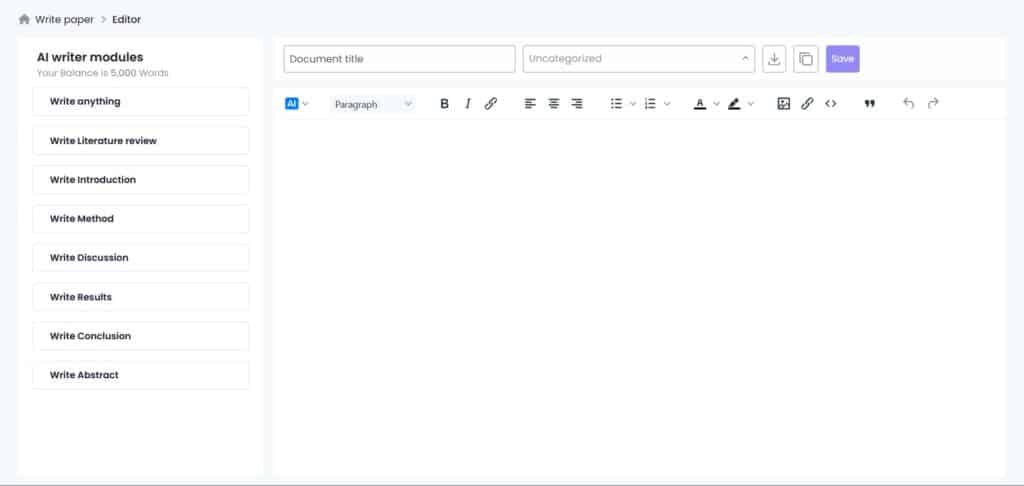
Task: Open the AI tools dropdown in the toolbar
Action: point(297,104)
